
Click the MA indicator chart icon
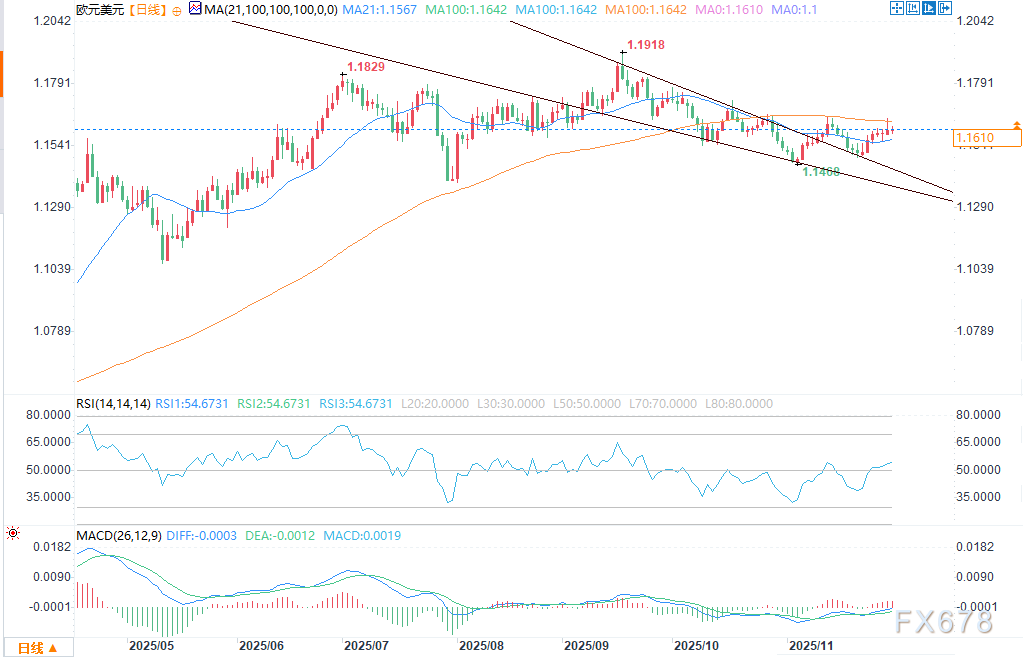194,10
